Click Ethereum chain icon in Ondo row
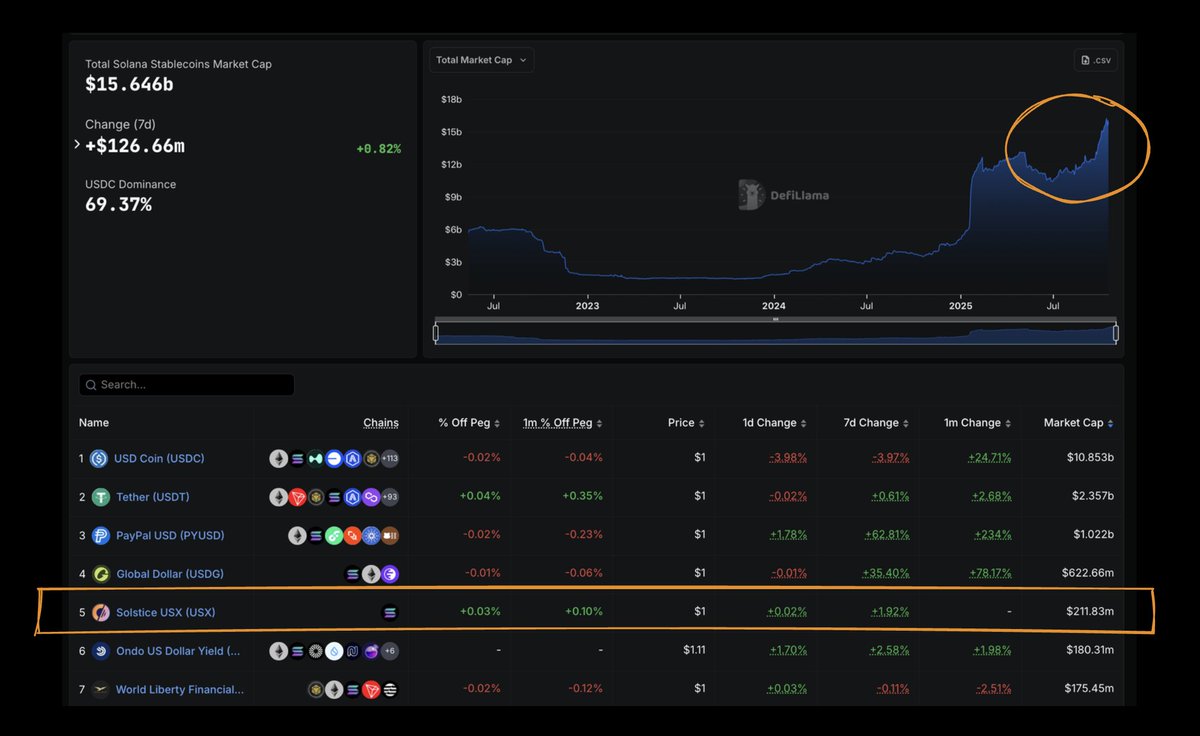The width and height of the screenshot is (1200, 736). click(279, 651)
